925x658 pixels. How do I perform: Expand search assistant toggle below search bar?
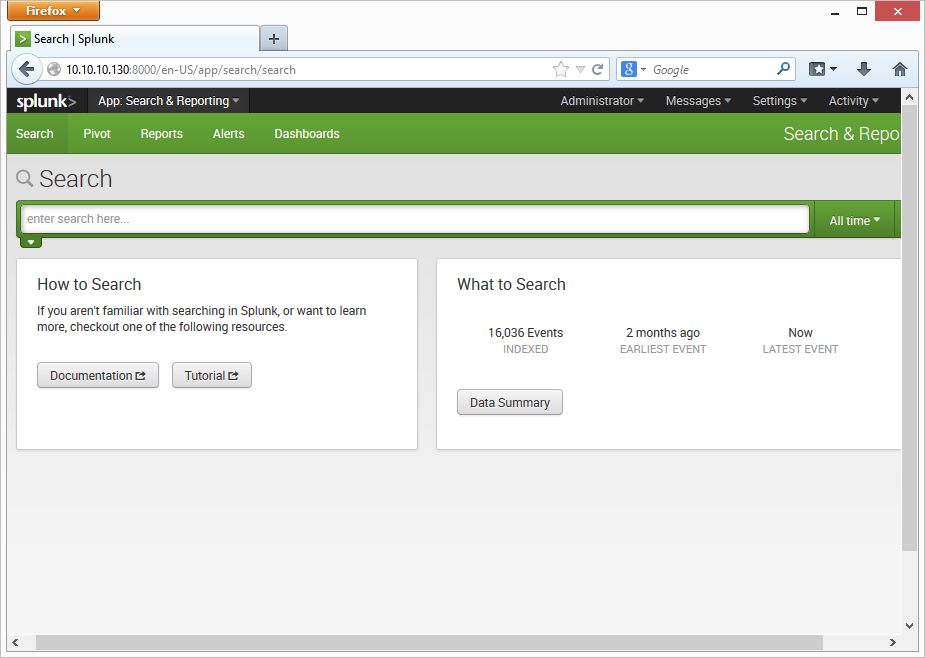click(31, 242)
